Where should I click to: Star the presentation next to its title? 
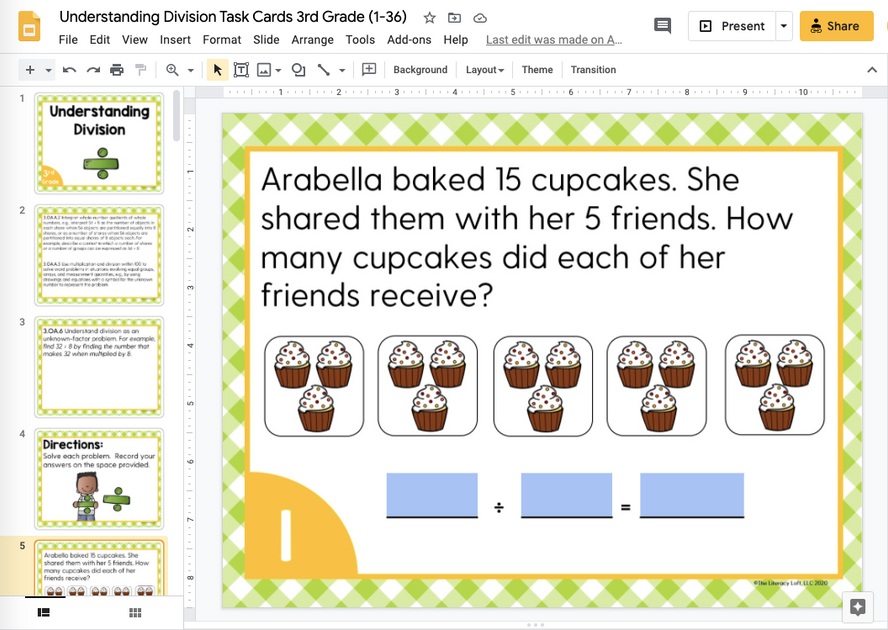(x=427, y=17)
